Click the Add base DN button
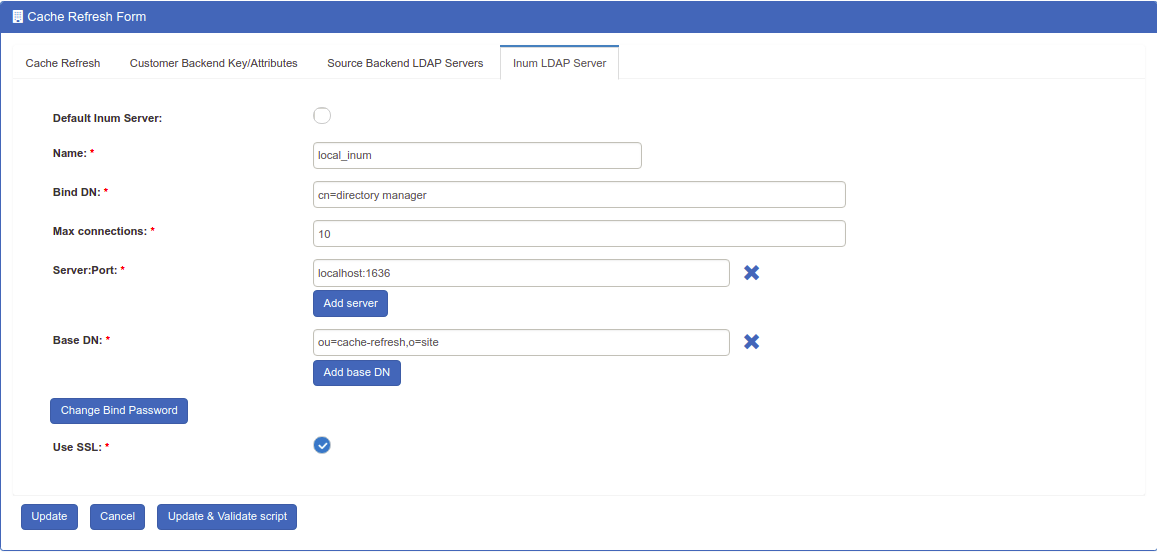Image resolution: width=1157 pixels, height=552 pixels. (x=357, y=373)
